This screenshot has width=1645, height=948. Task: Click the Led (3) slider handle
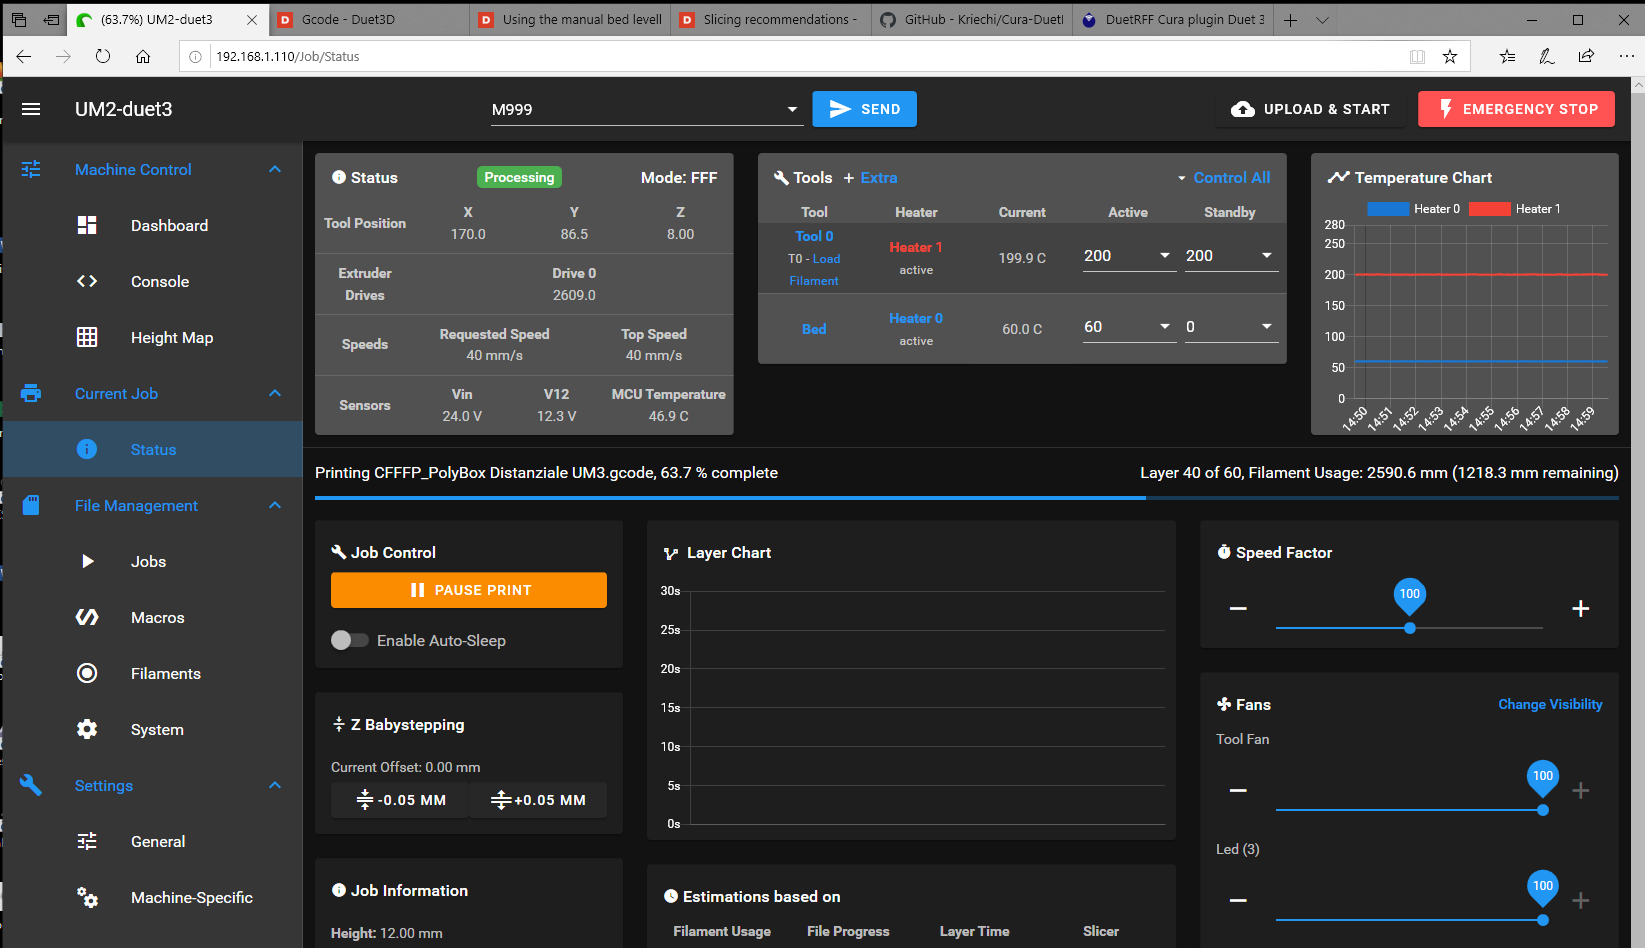pos(1543,920)
